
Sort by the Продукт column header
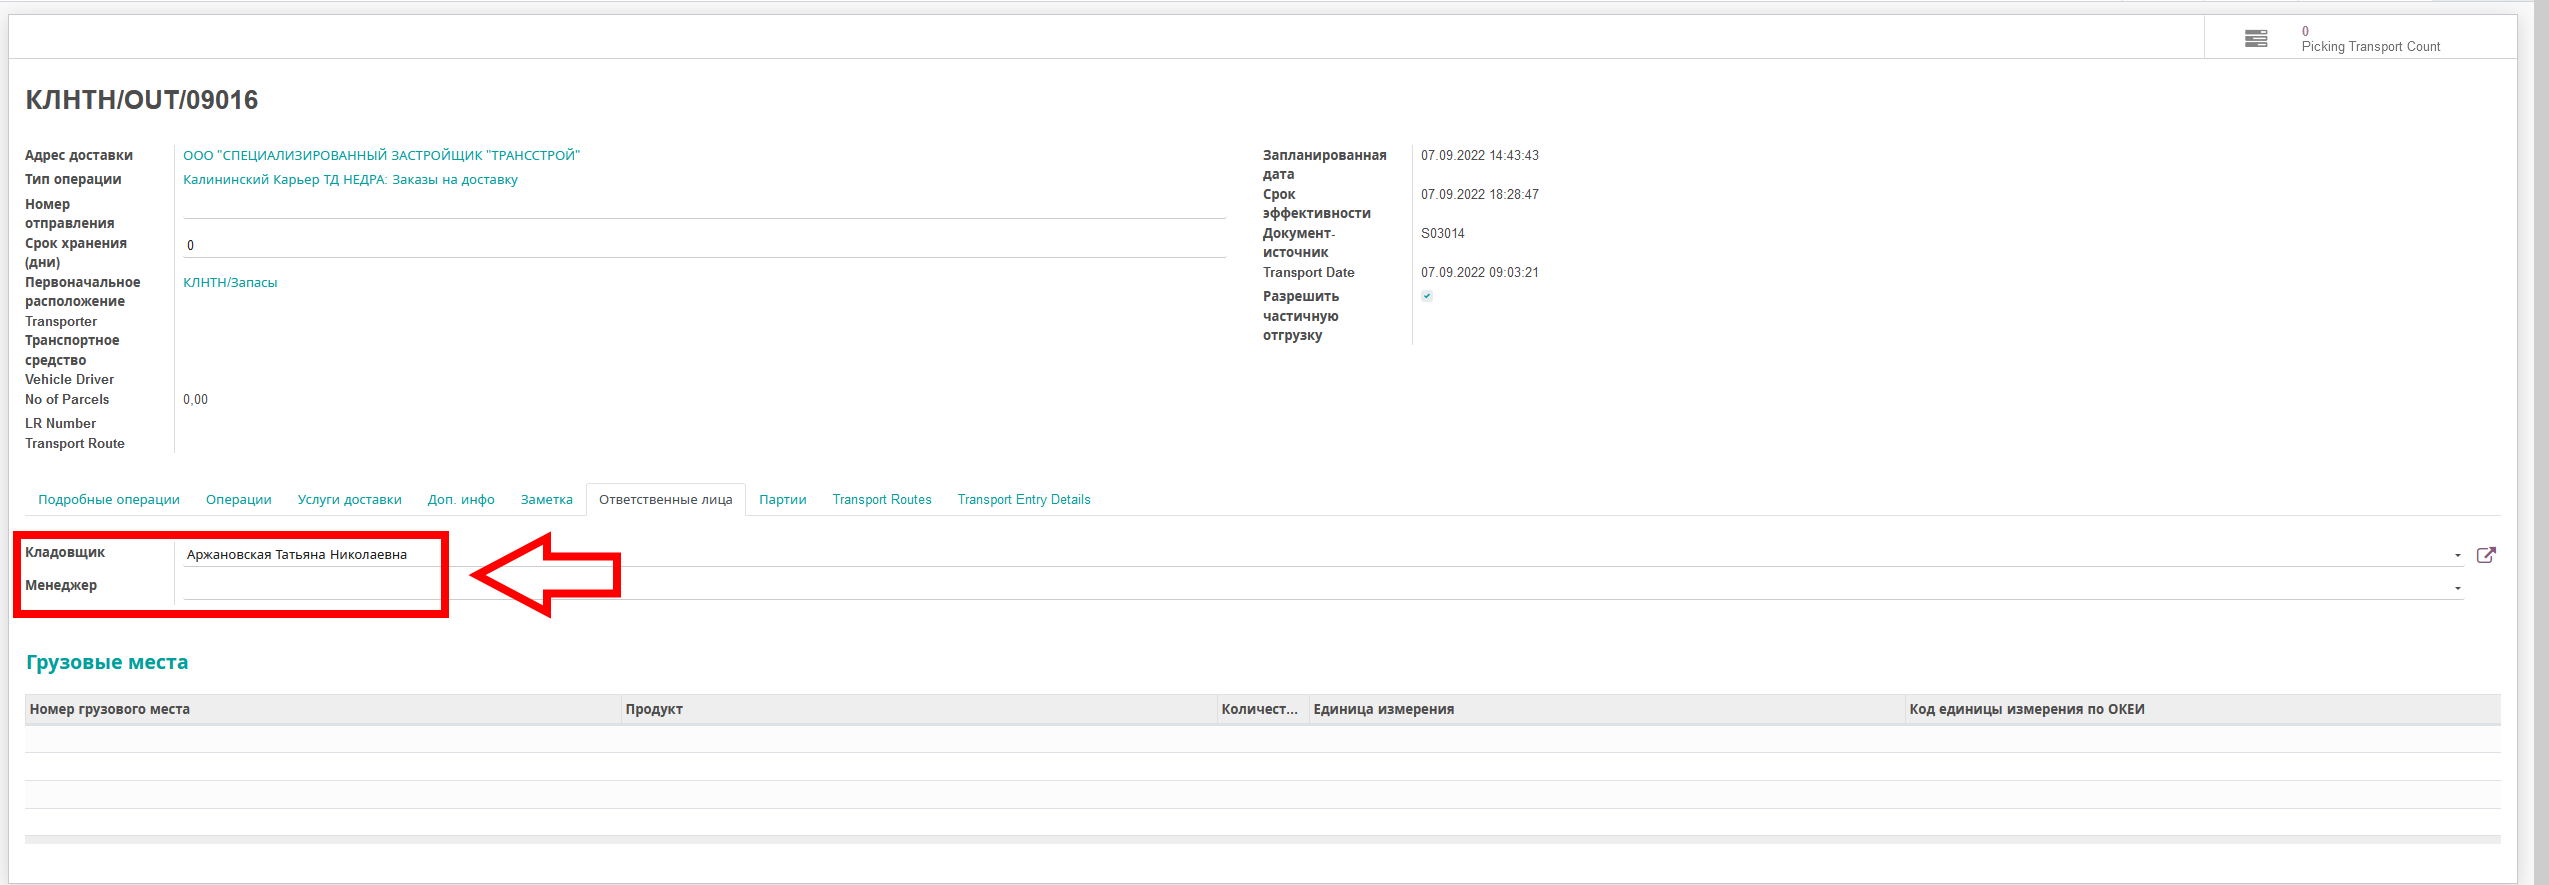pyautogui.click(x=654, y=710)
